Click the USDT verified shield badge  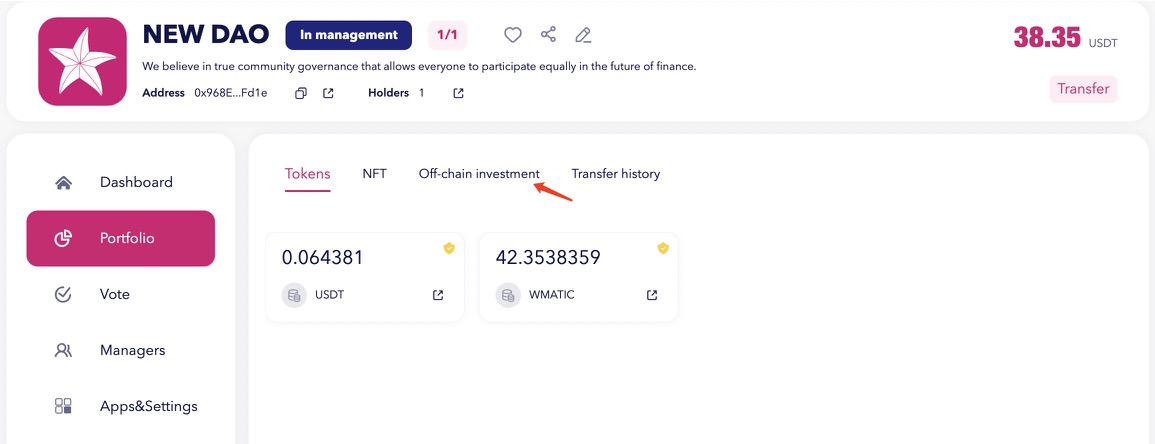pyautogui.click(x=449, y=249)
